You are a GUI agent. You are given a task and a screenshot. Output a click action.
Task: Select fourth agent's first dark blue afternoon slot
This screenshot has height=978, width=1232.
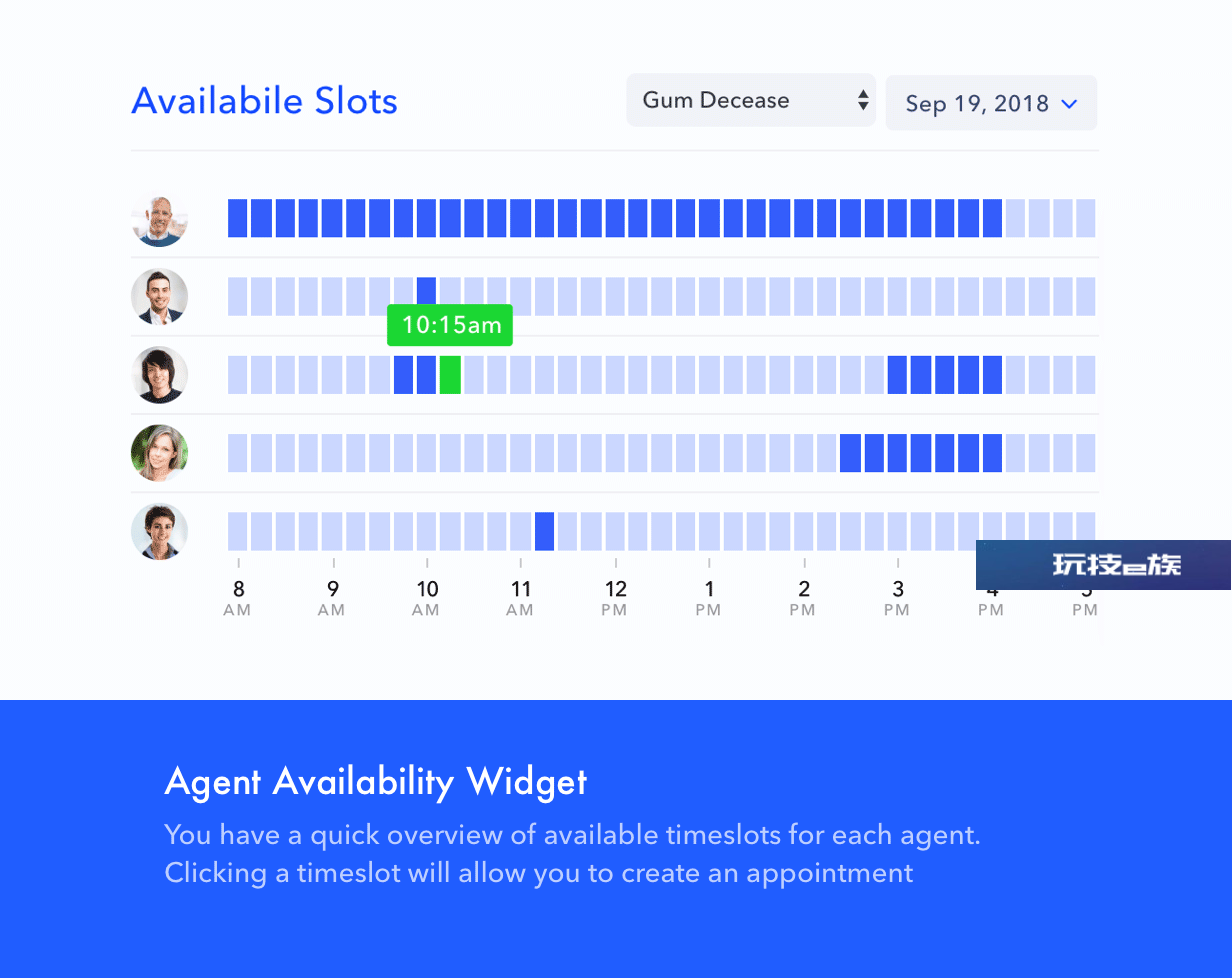(x=850, y=453)
